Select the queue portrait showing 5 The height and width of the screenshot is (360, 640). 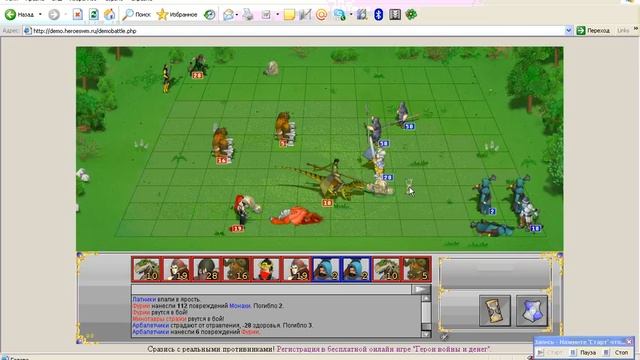417,269
